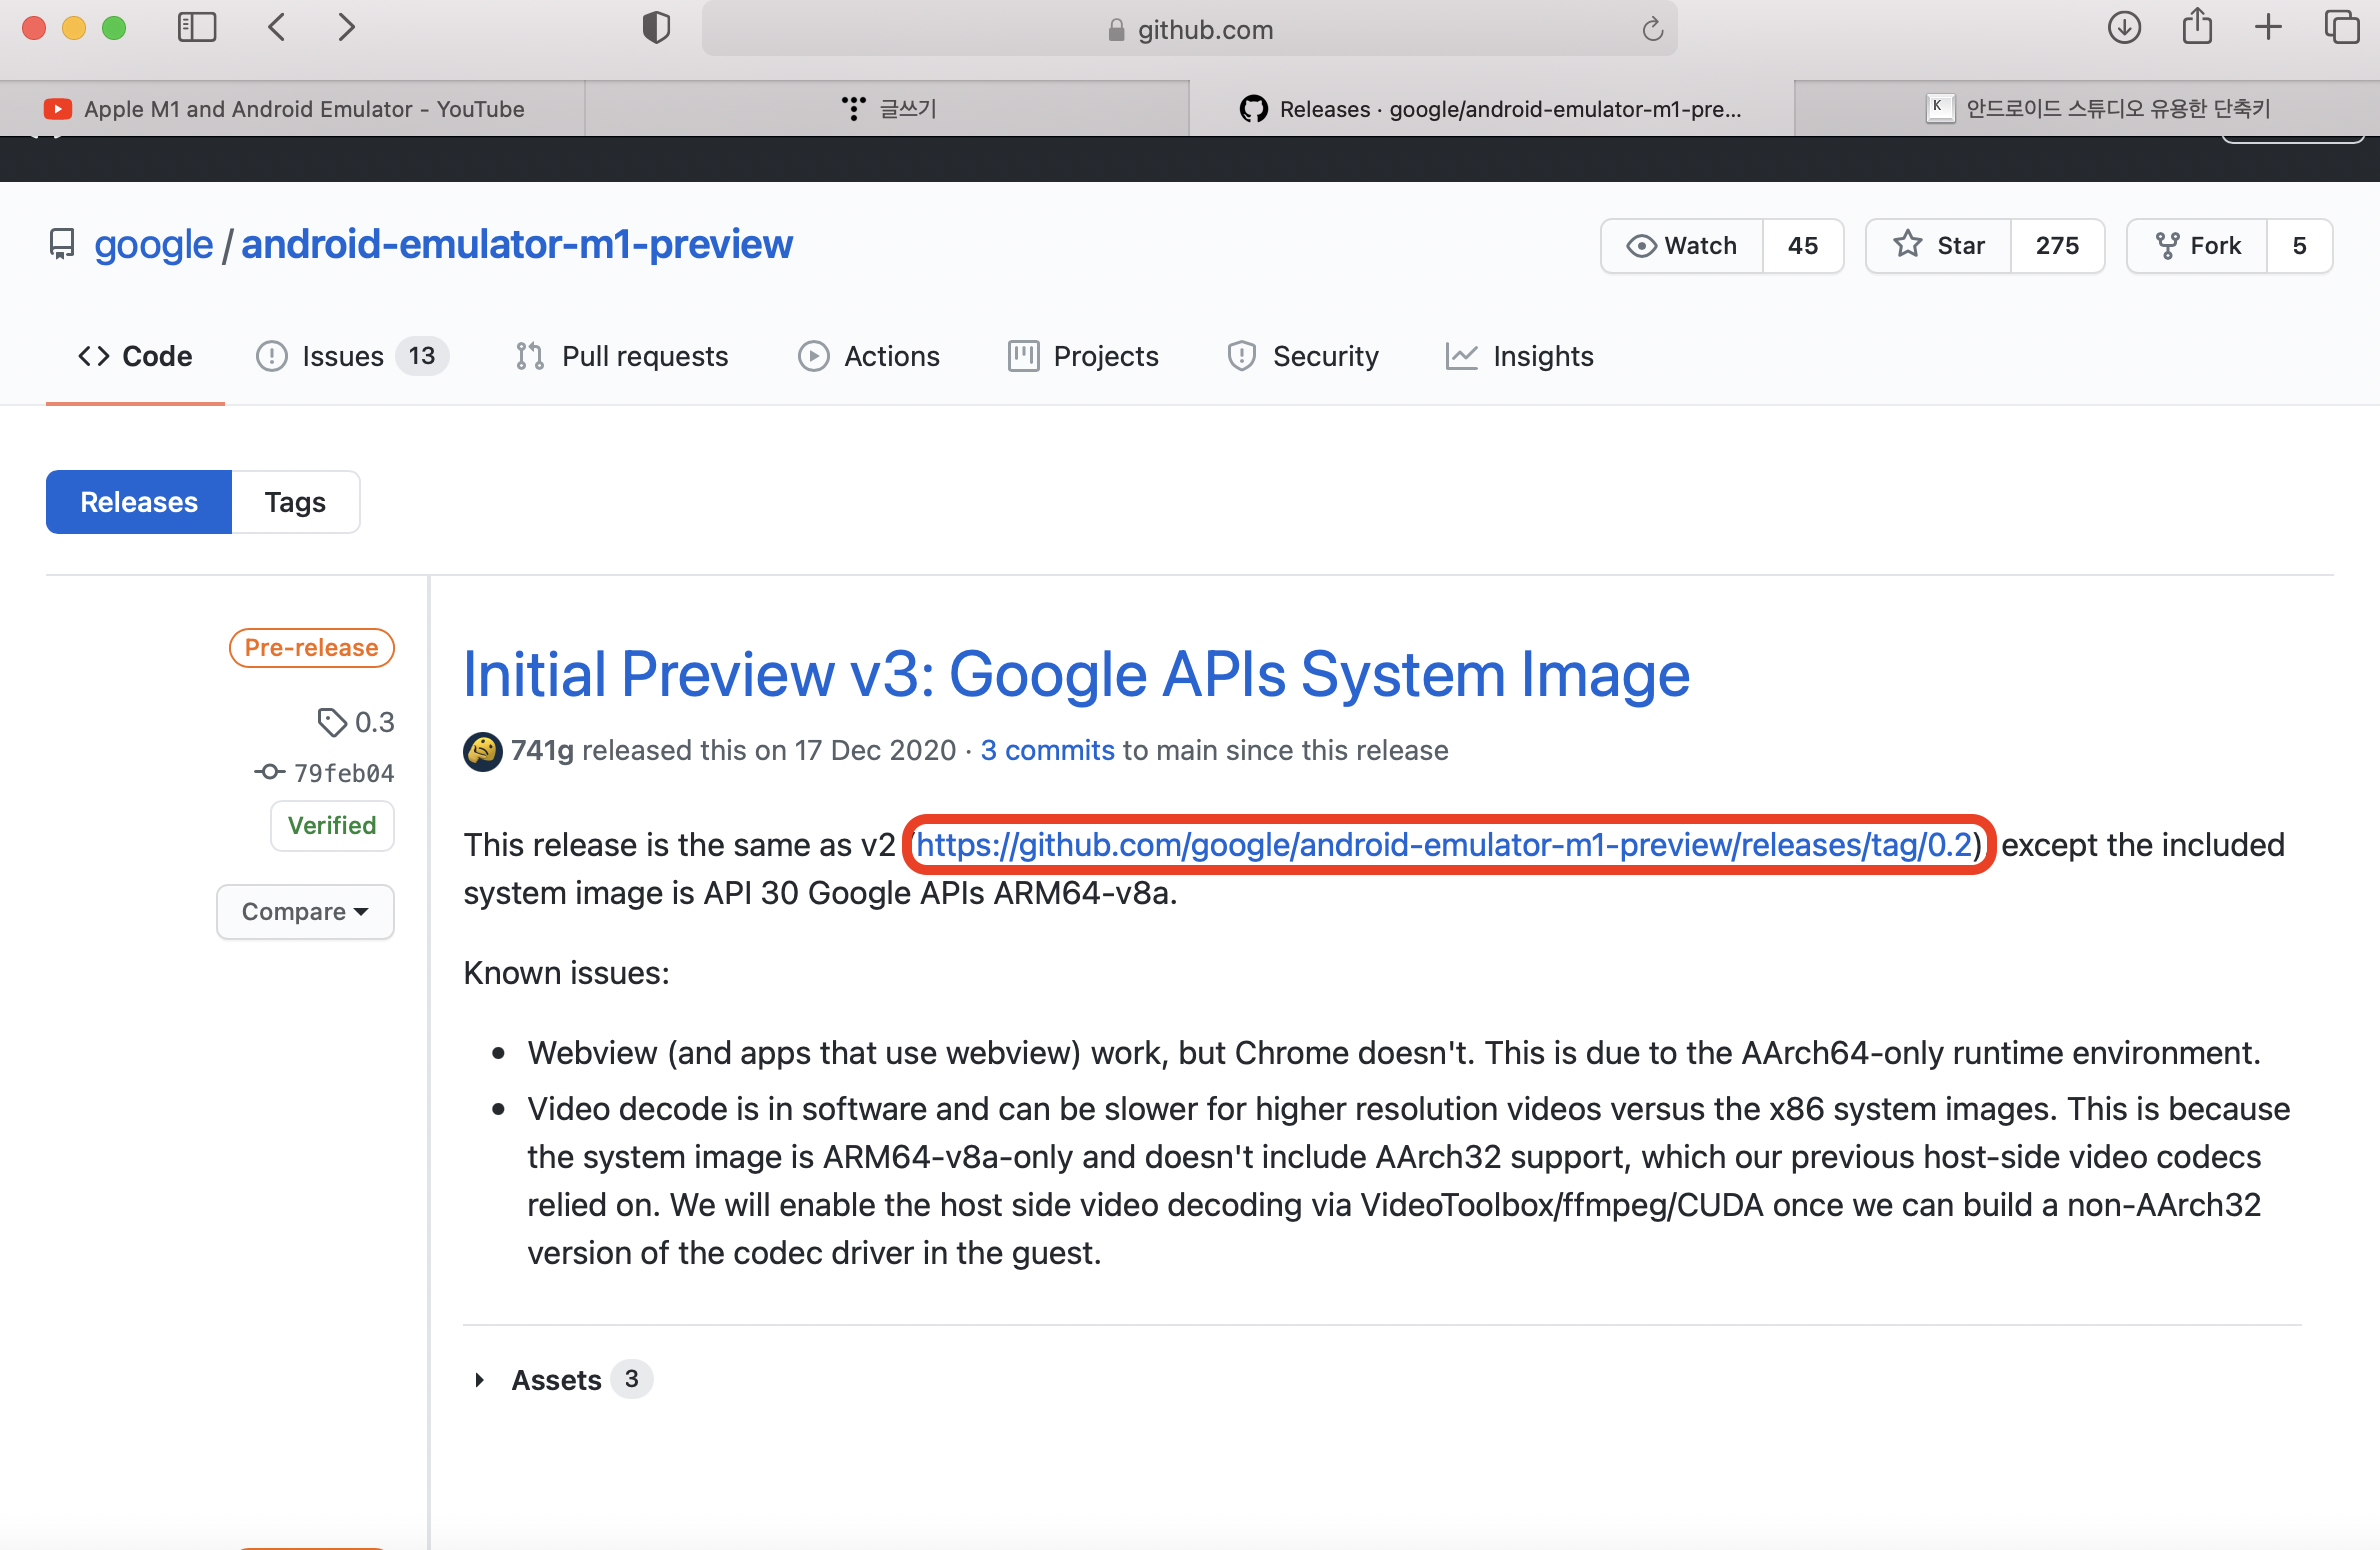Expand the Assets section

point(555,1380)
